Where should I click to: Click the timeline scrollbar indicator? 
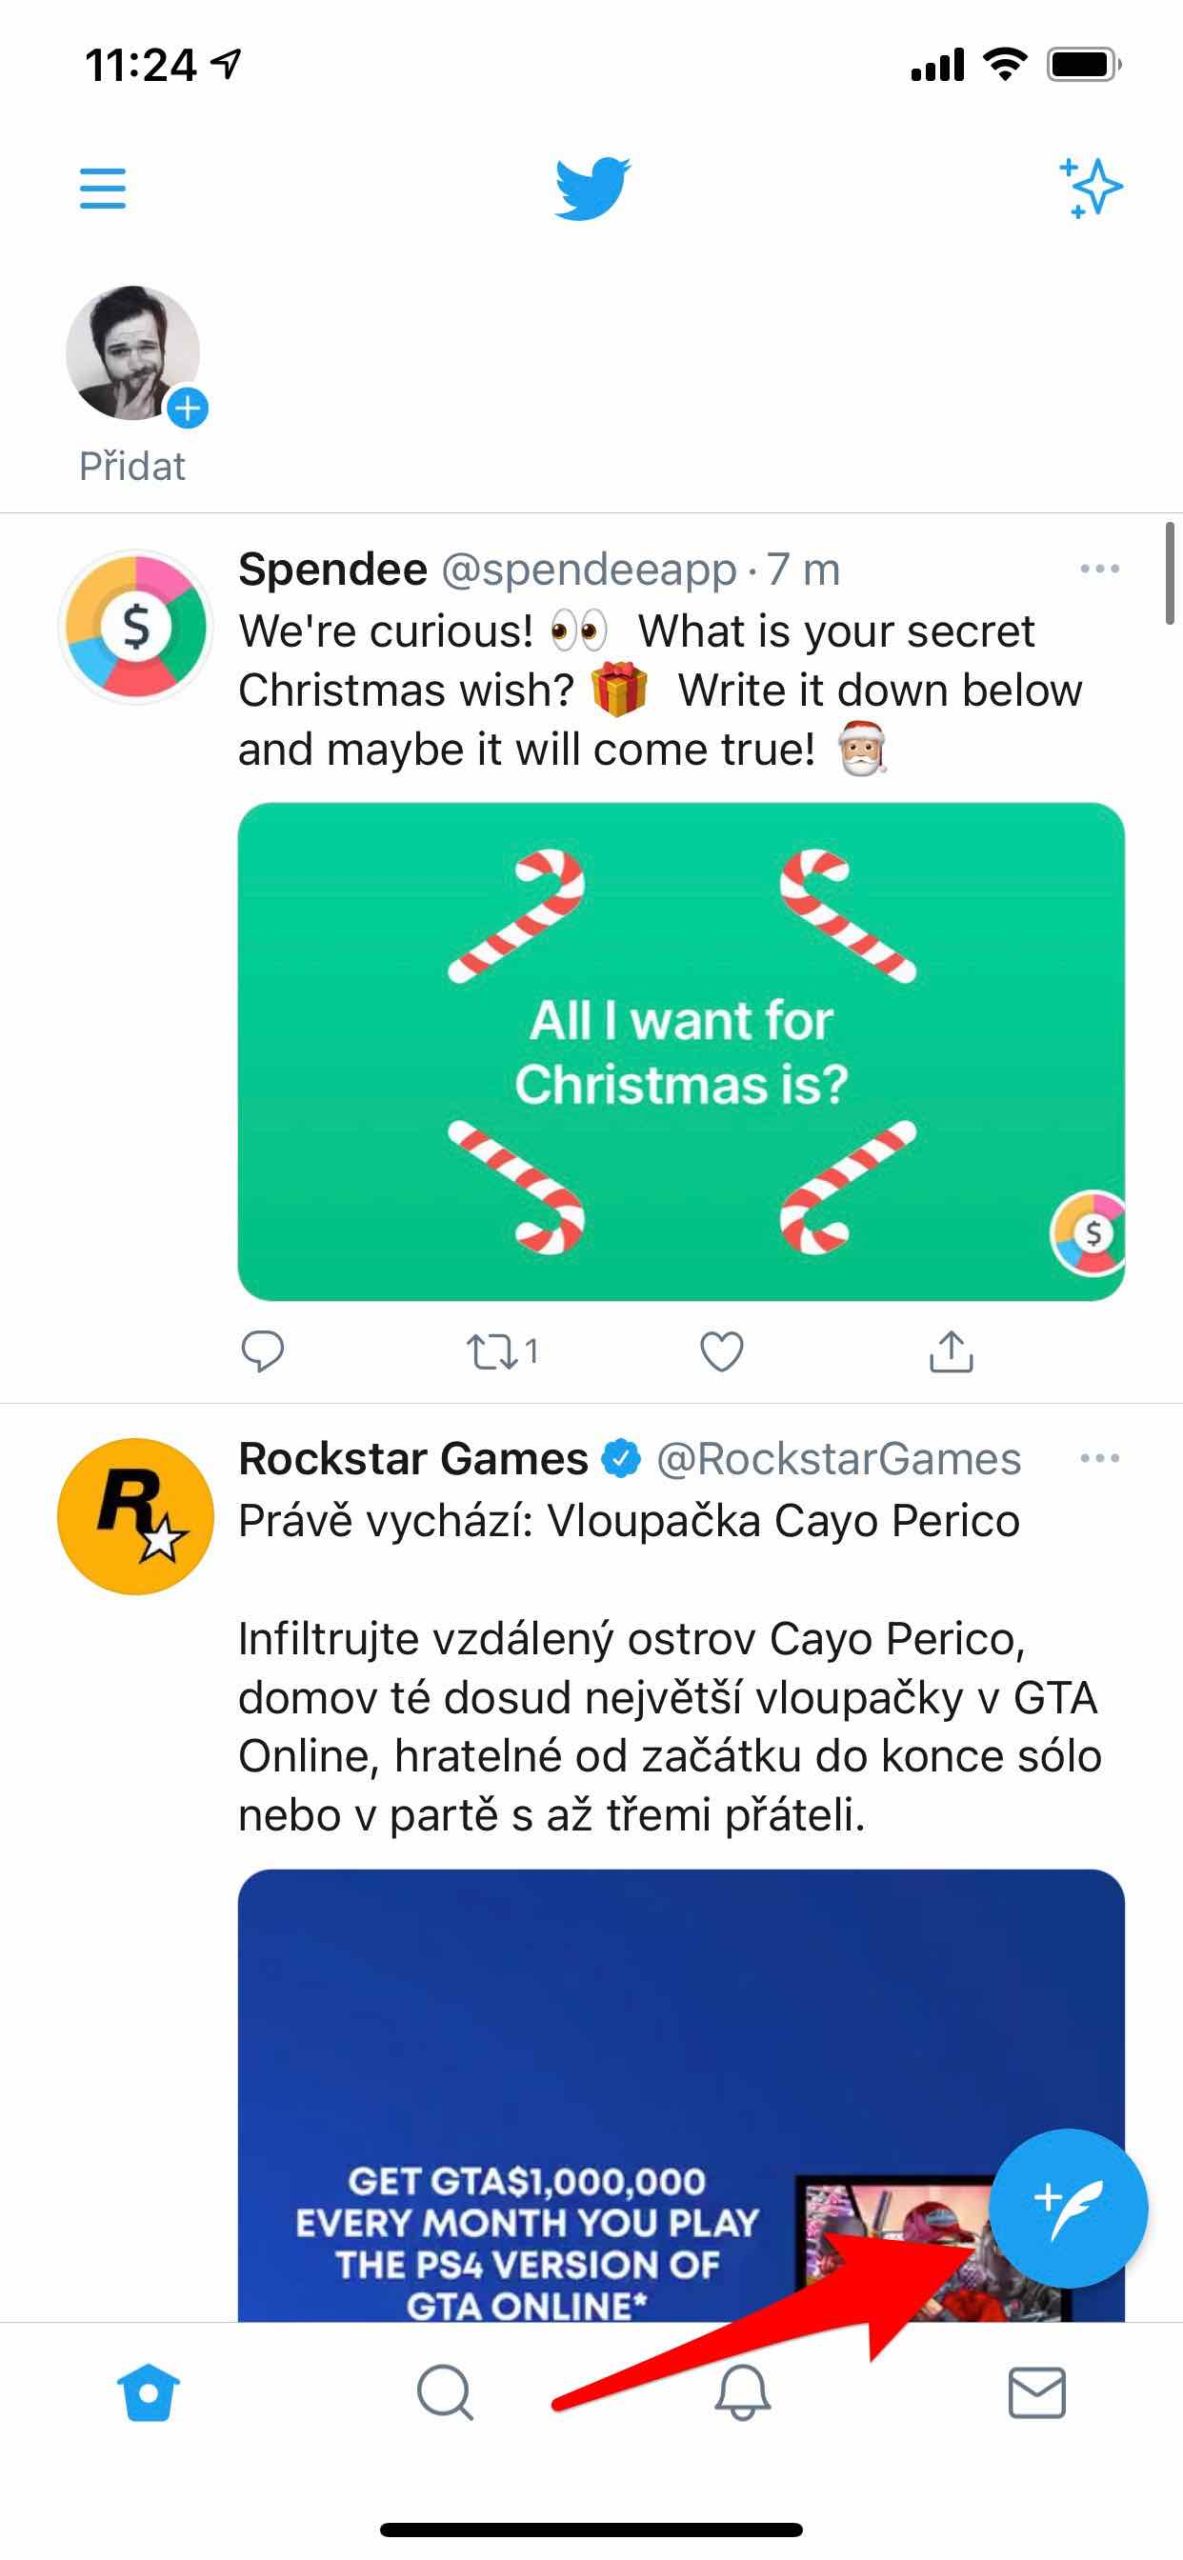point(1170,574)
